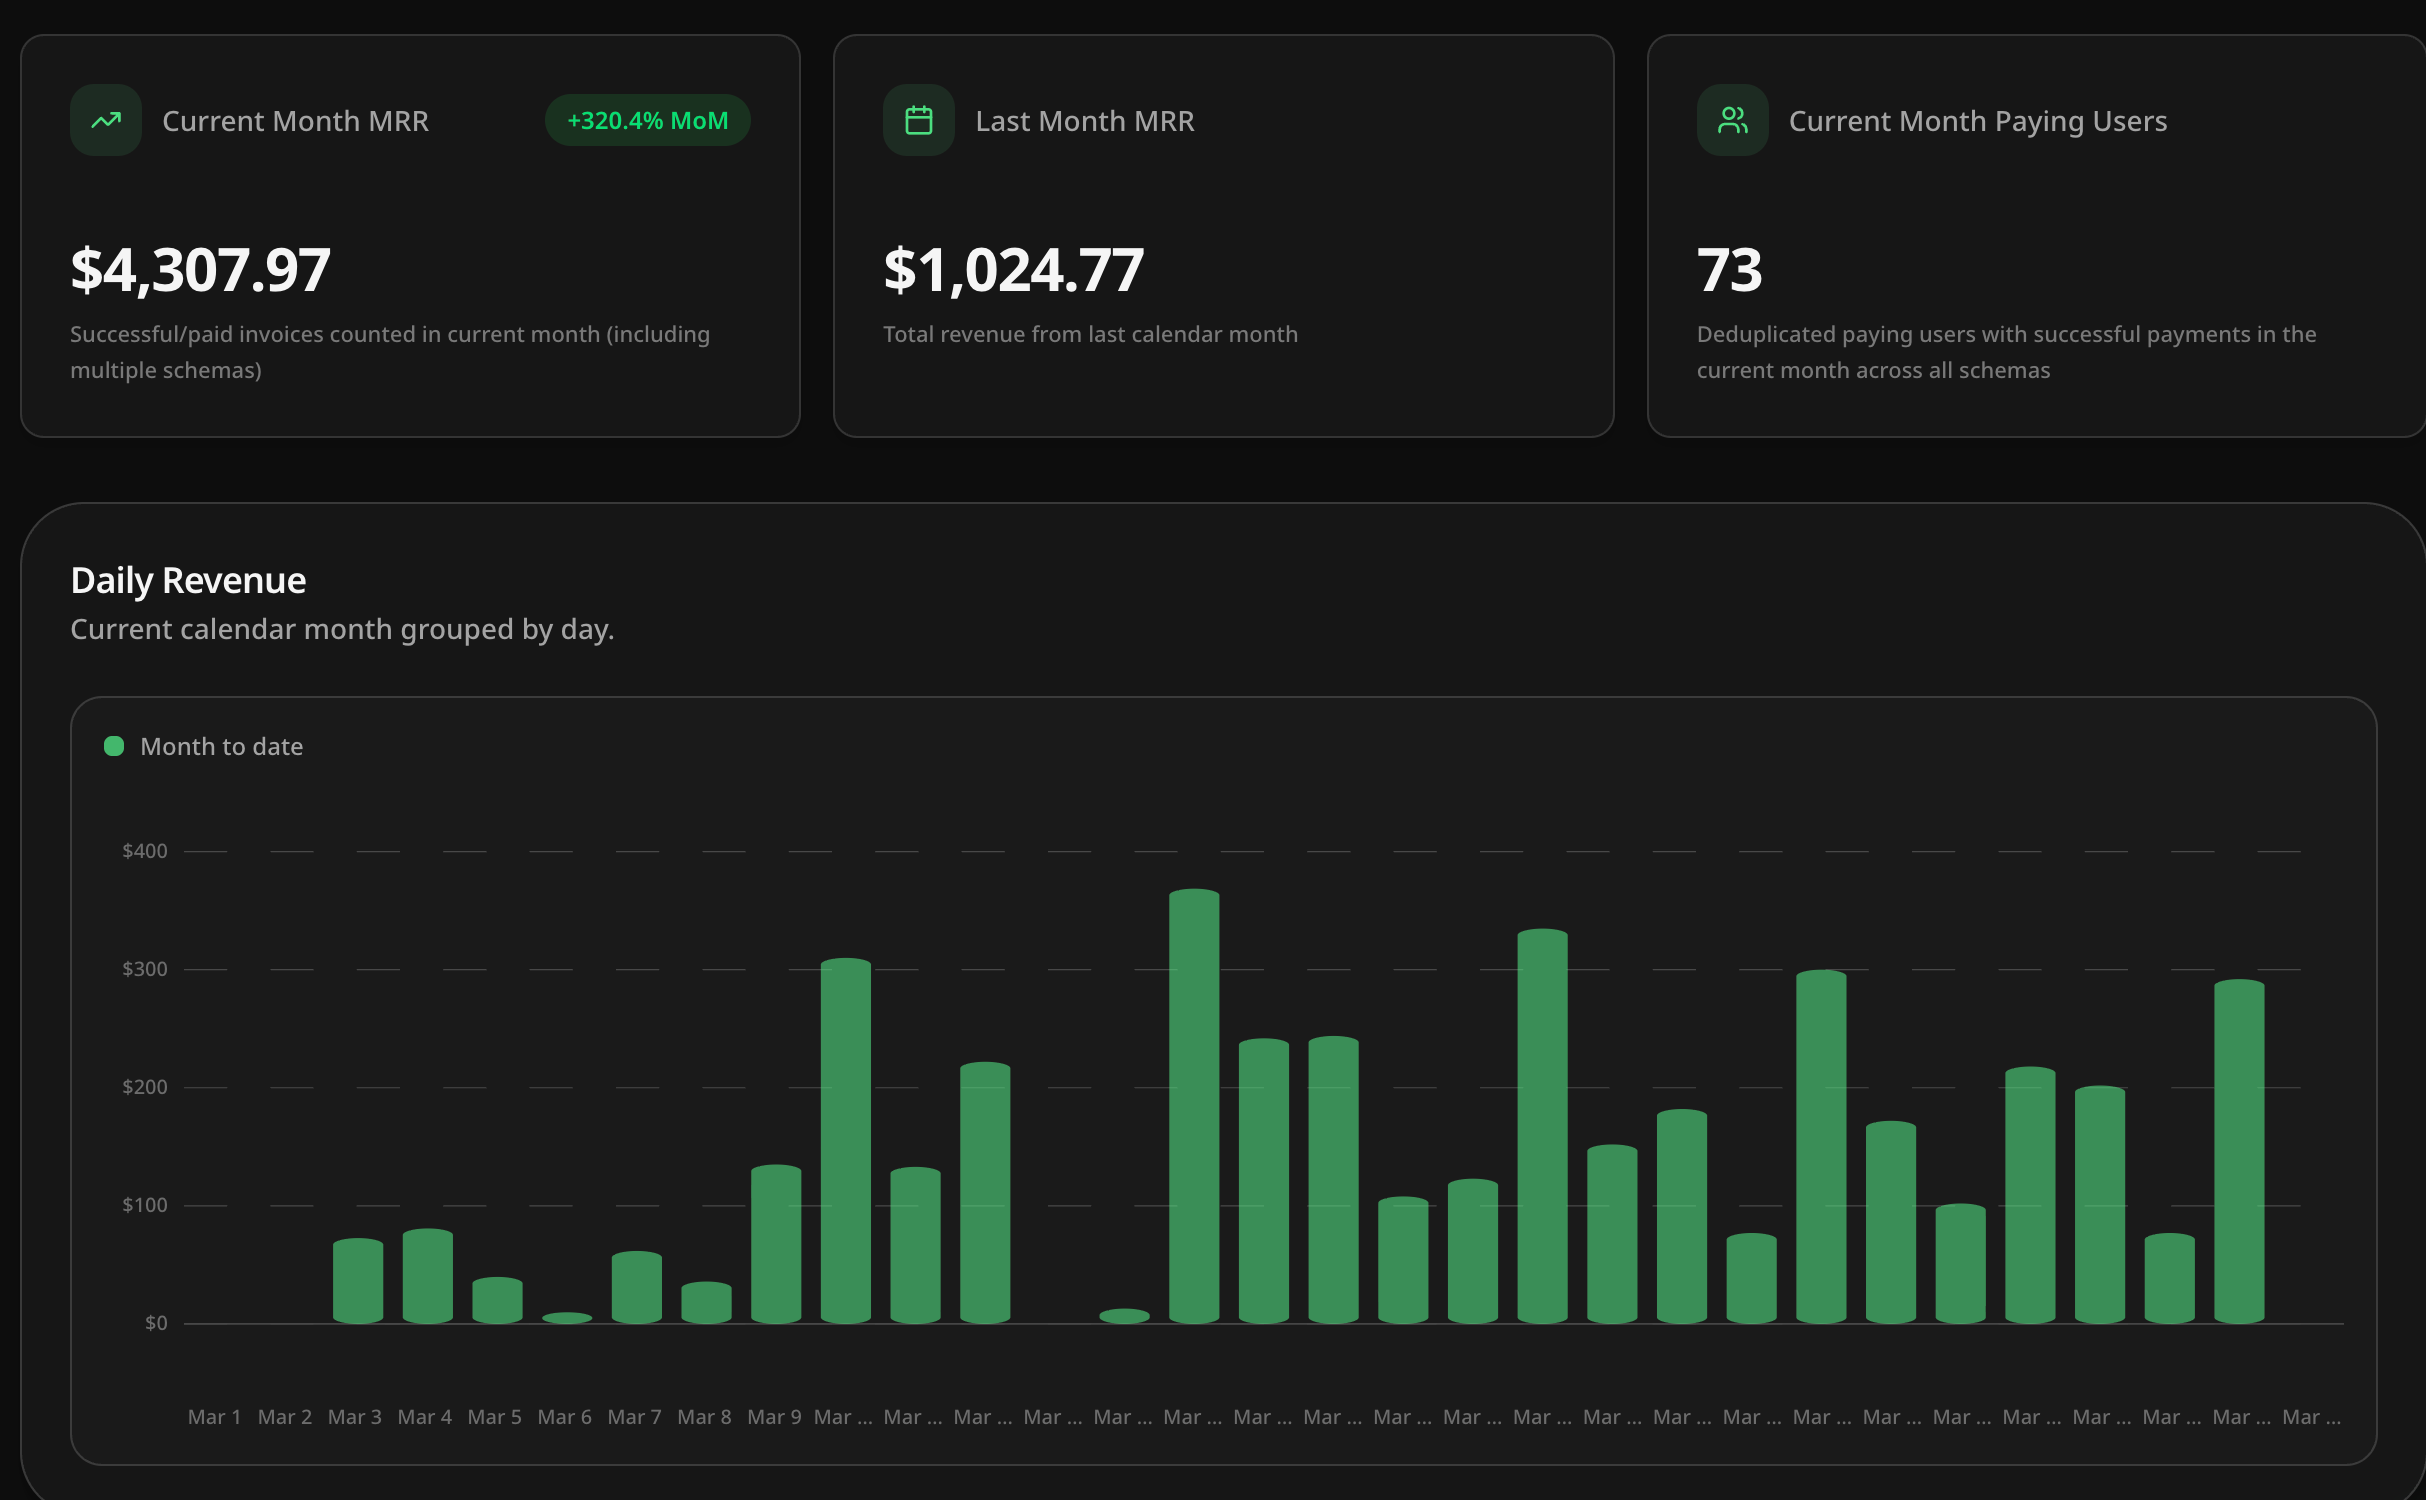Click the $400 y-axis label

tap(144, 851)
